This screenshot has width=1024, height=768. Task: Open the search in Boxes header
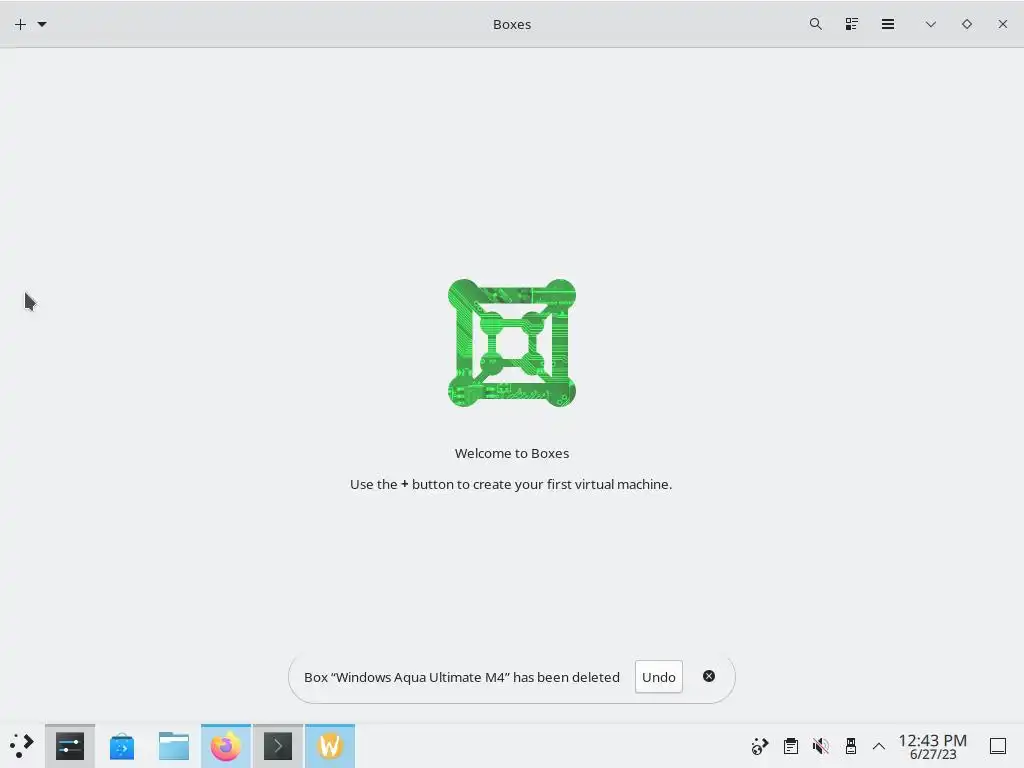pos(816,24)
